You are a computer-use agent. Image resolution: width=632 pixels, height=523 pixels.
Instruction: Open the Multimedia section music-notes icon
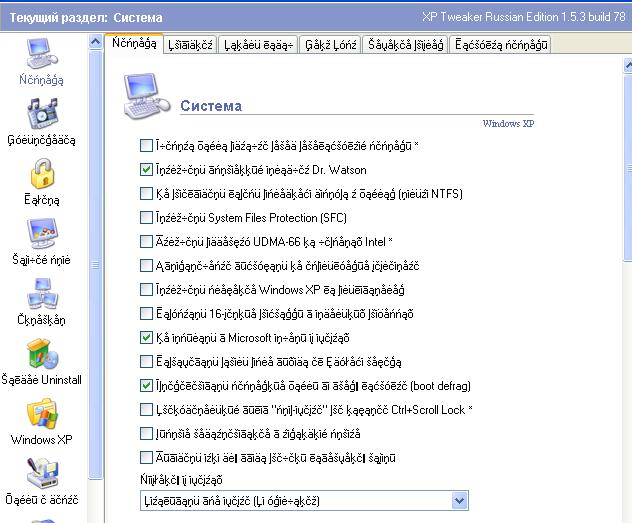click(x=42, y=114)
